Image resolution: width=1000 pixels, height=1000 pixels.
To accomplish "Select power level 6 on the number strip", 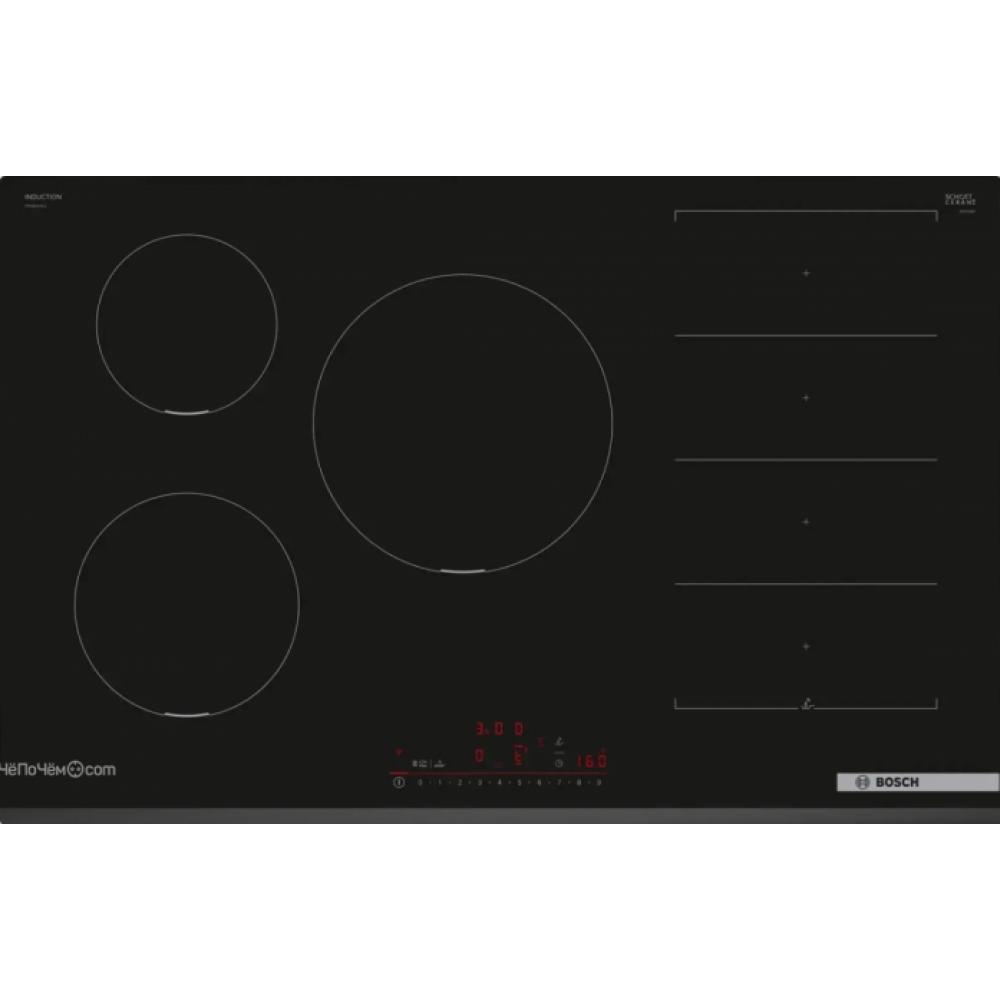I will coord(539,783).
